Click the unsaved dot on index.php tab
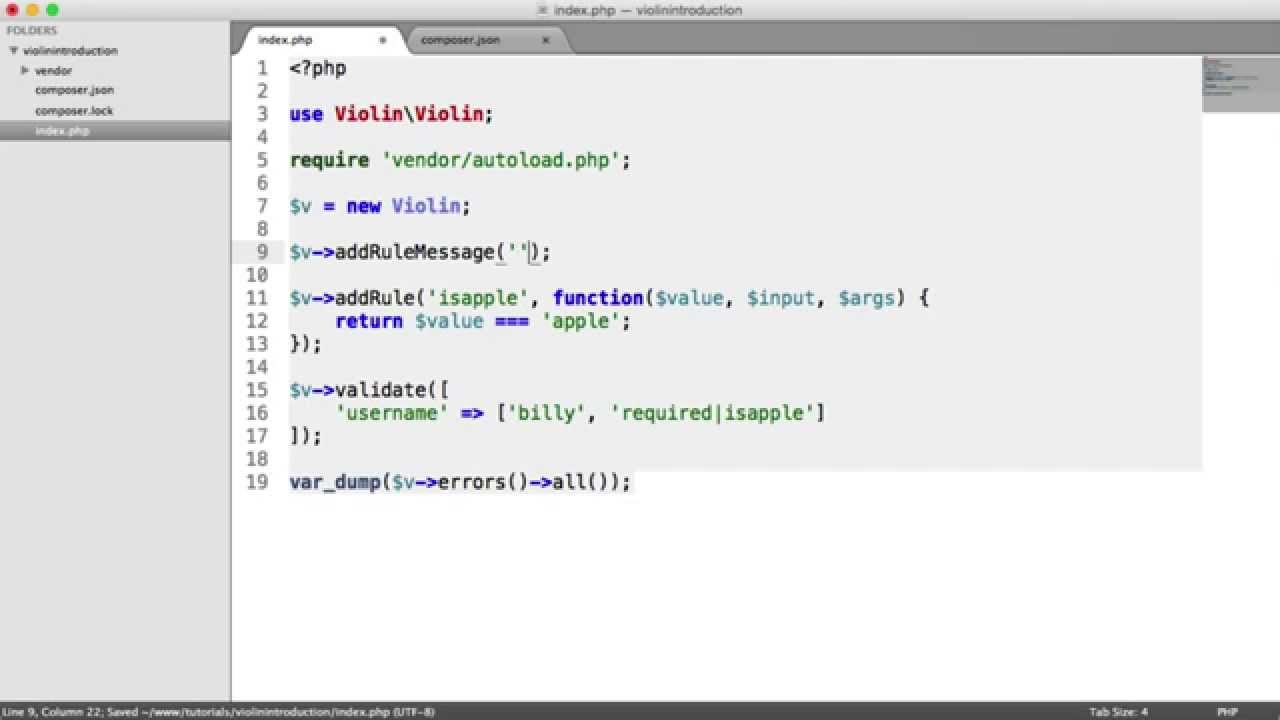The height and width of the screenshot is (720, 1280). [x=382, y=40]
